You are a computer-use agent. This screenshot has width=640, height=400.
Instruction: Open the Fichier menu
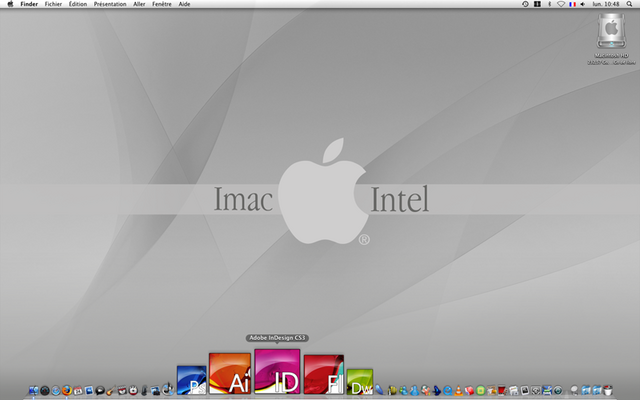[x=53, y=4]
